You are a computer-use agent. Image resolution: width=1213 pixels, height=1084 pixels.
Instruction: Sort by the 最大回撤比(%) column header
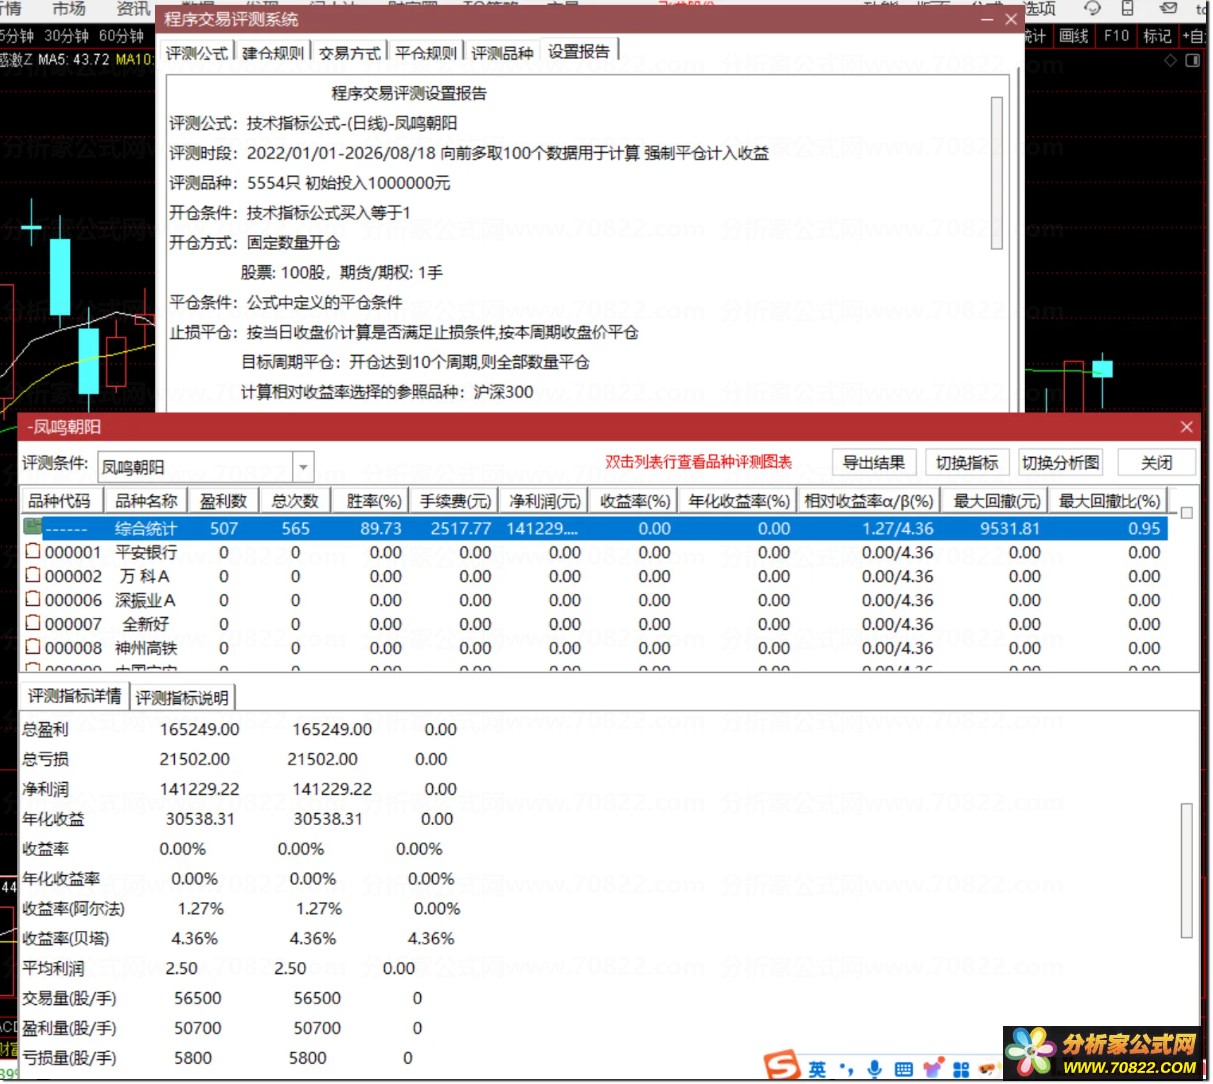point(1109,500)
